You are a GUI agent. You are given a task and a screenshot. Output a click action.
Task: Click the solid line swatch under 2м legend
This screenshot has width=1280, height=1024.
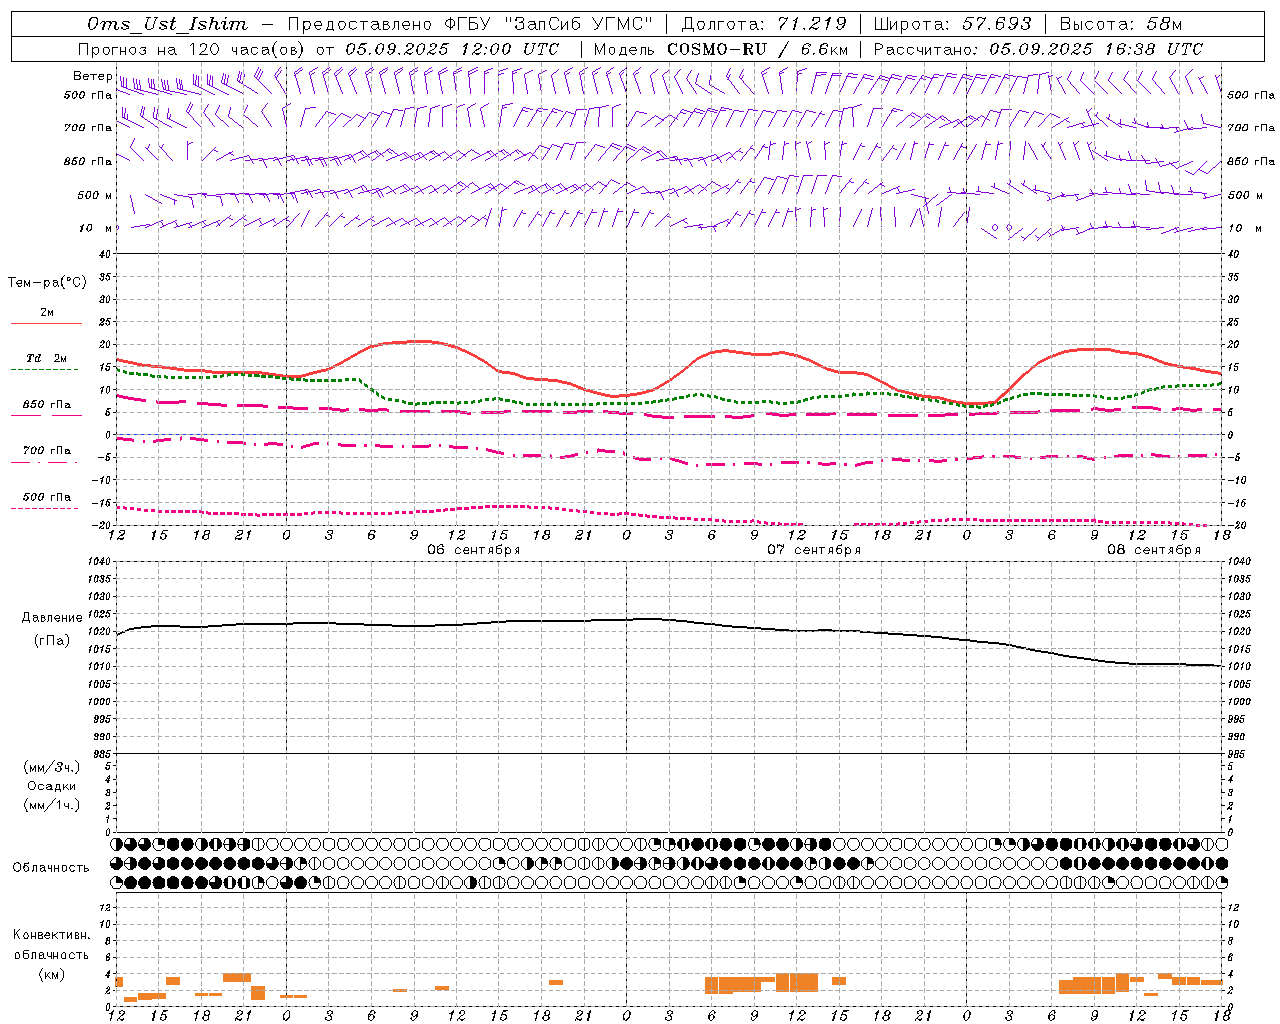(46, 323)
